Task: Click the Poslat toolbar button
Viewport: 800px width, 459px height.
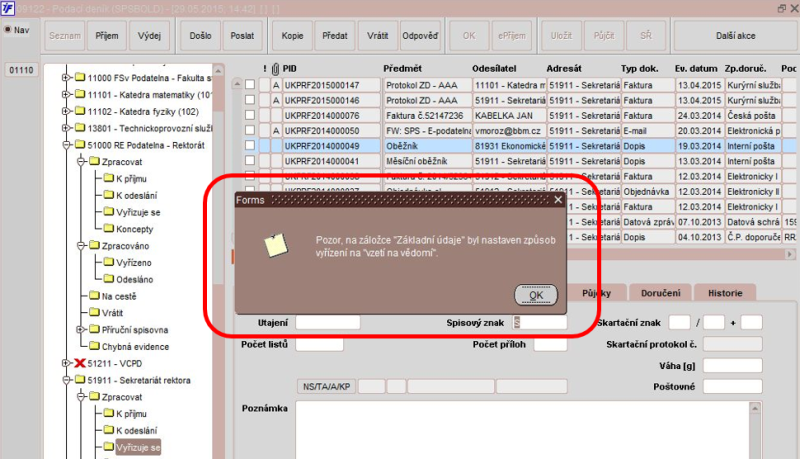Action: [242, 36]
